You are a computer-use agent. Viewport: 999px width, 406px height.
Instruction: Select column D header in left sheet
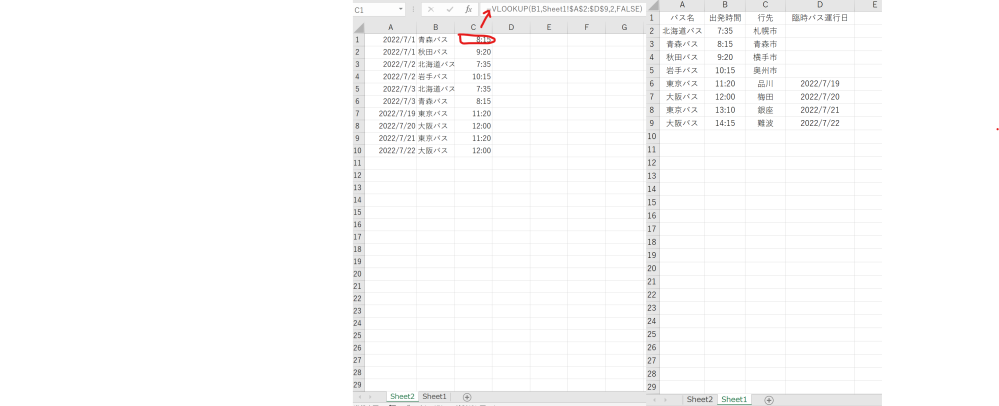pos(510,27)
